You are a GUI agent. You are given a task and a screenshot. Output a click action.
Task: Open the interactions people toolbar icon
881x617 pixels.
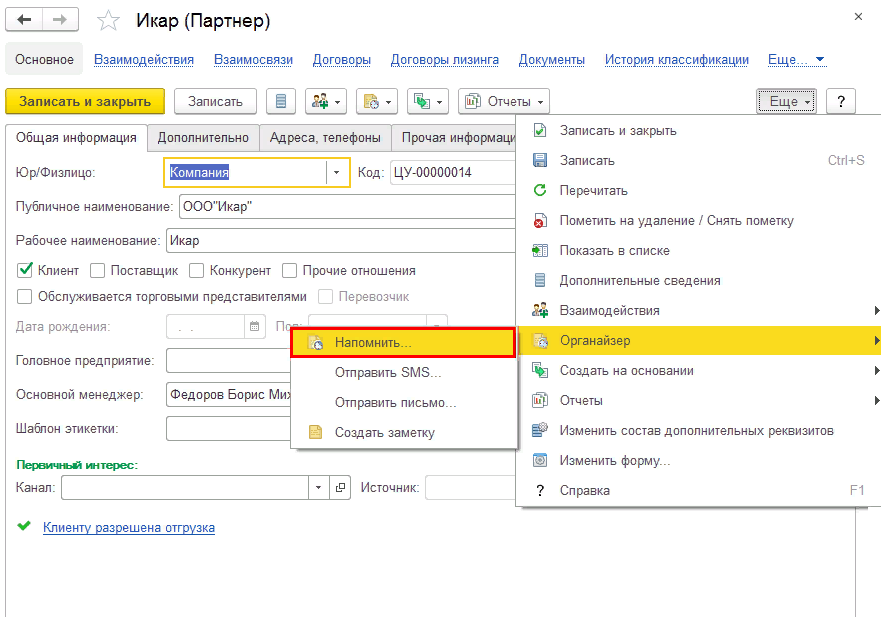pos(327,101)
